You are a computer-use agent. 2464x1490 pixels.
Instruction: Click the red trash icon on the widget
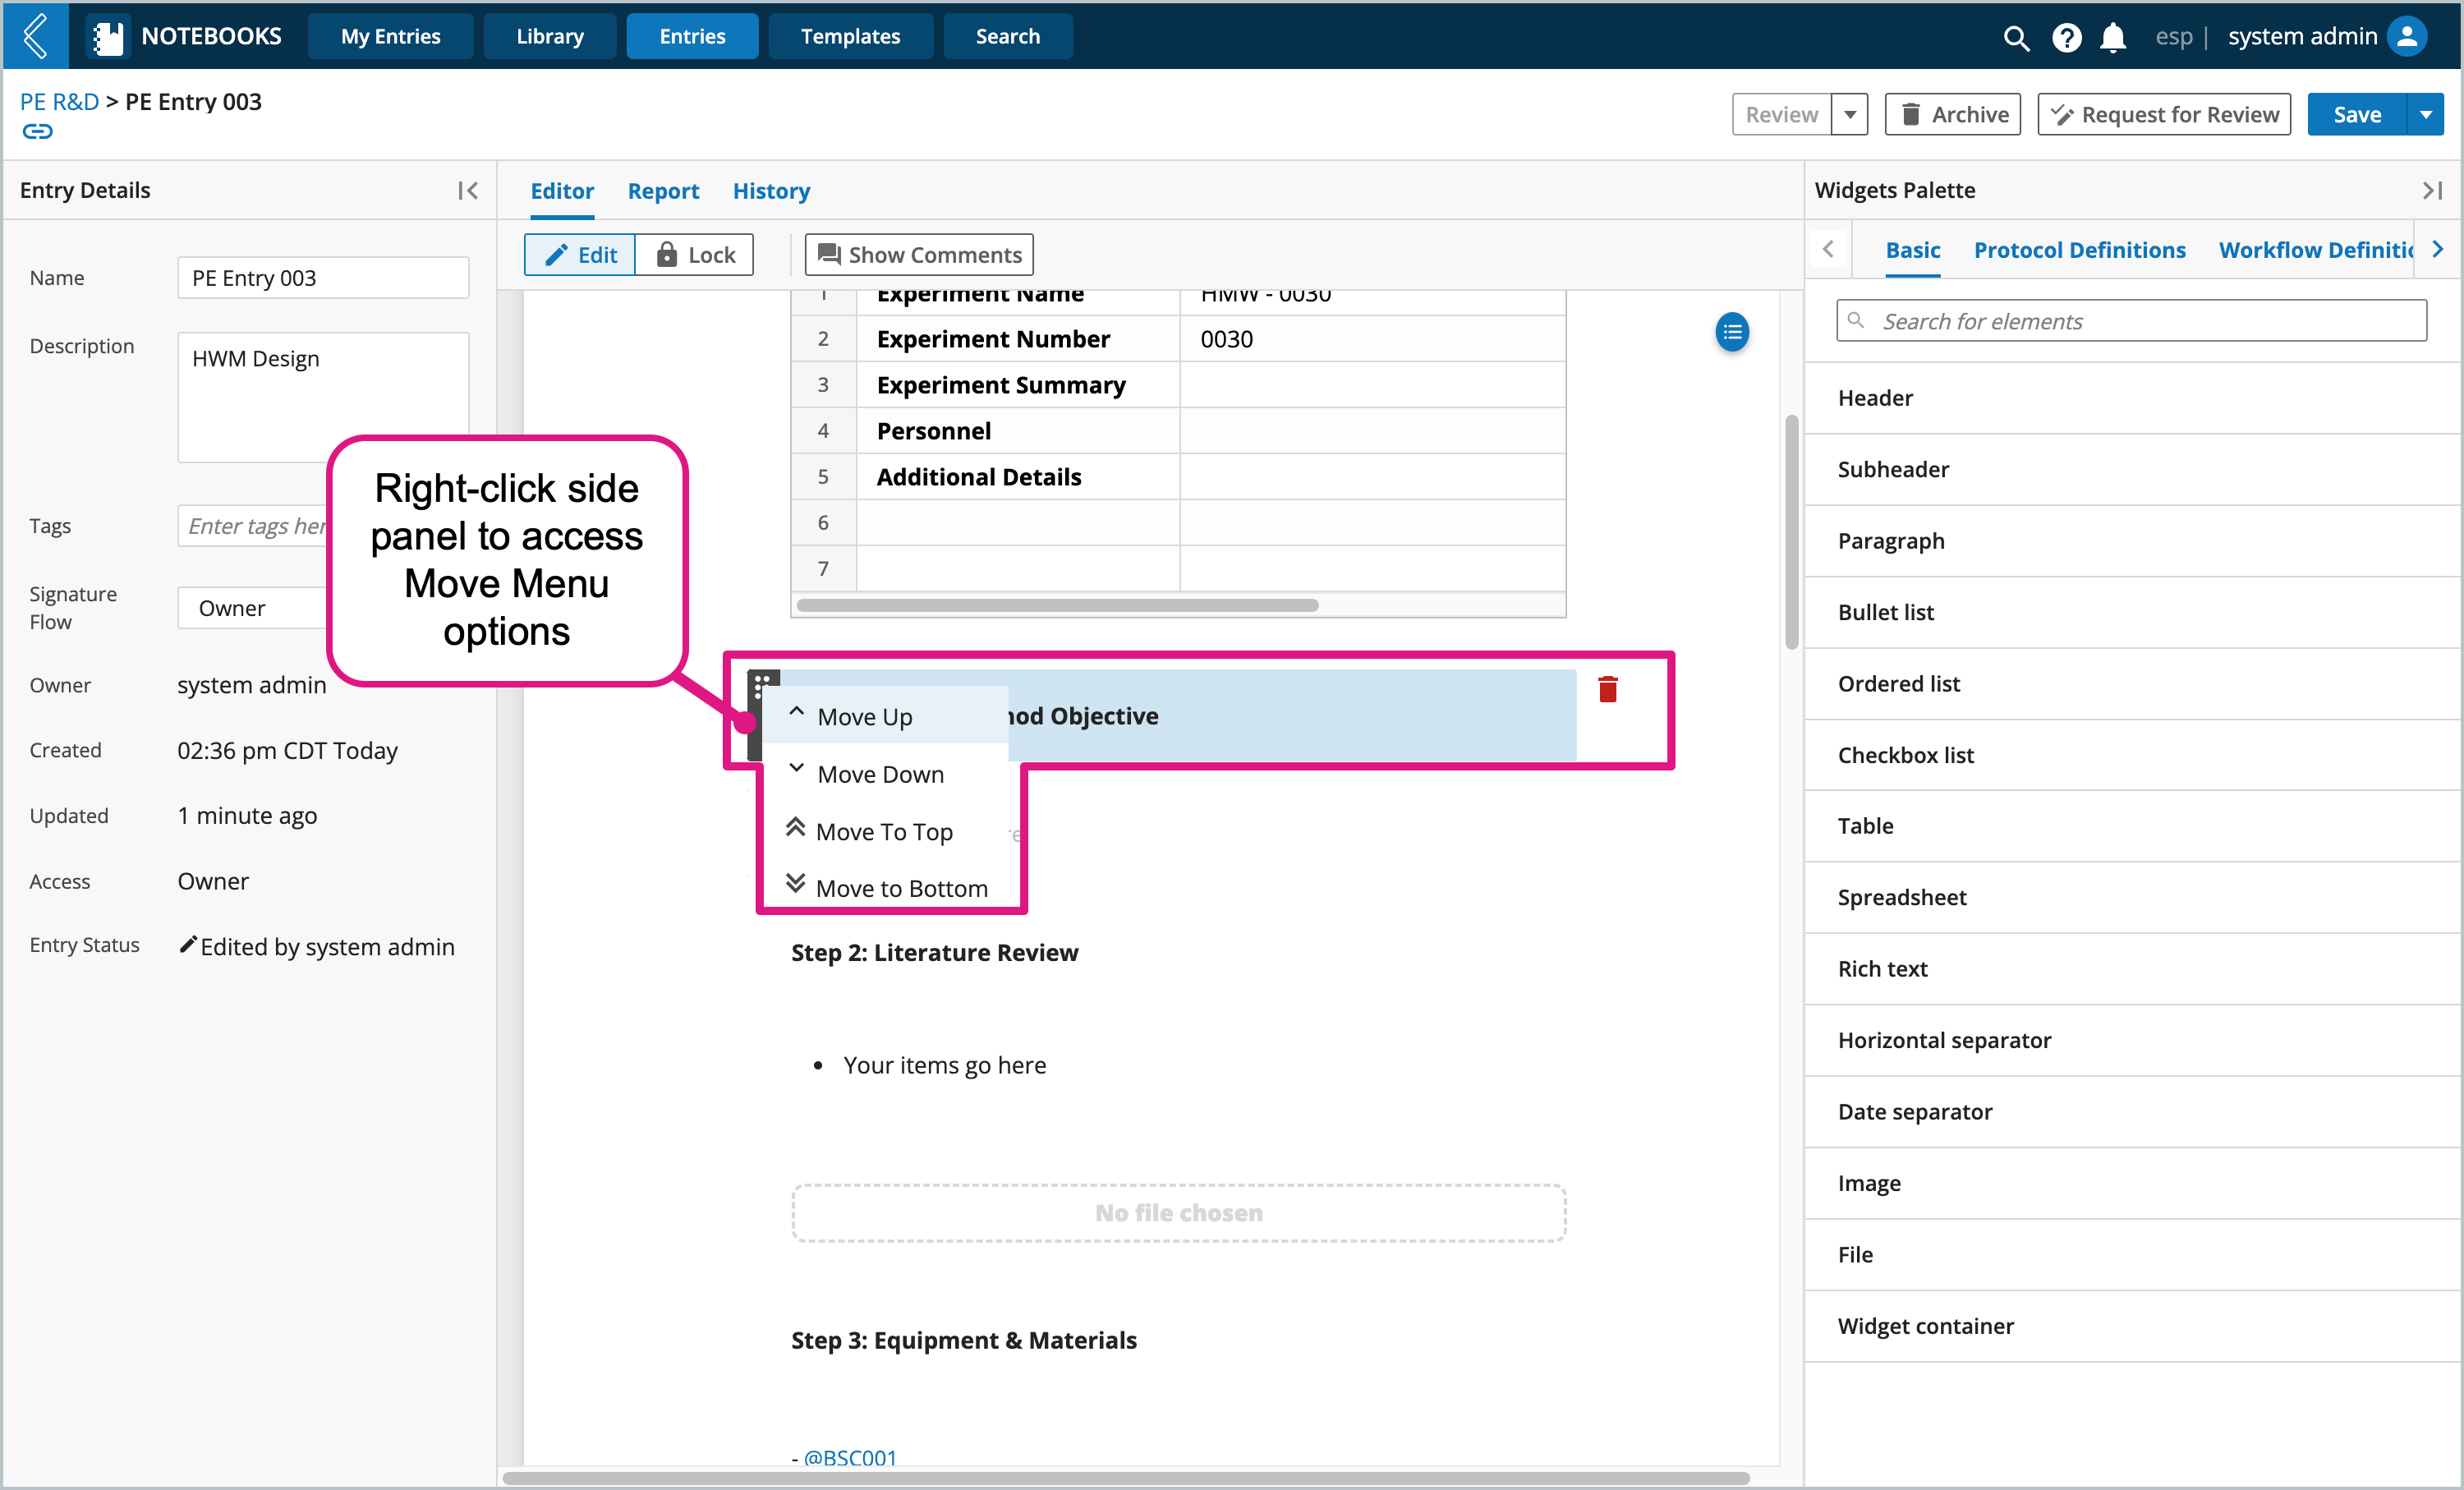coord(1607,689)
